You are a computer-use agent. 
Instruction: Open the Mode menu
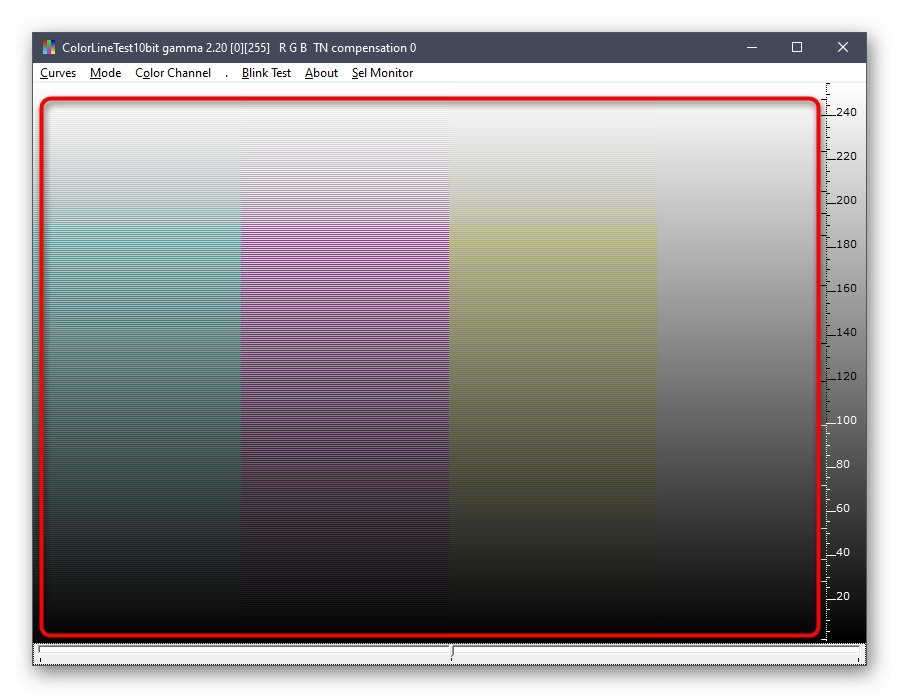[x=105, y=73]
